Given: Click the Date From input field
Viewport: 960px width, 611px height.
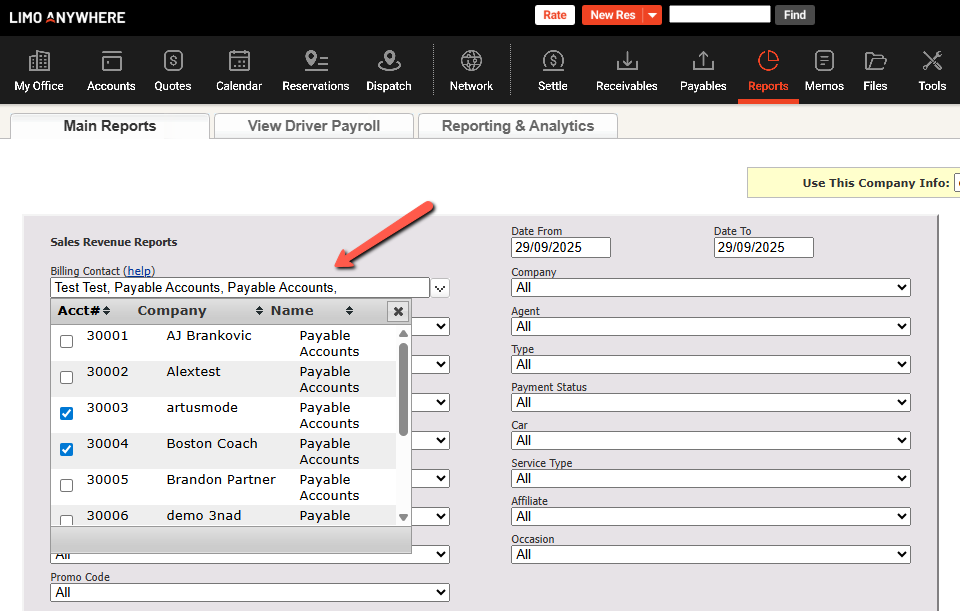Looking at the screenshot, I should click(x=560, y=247).
